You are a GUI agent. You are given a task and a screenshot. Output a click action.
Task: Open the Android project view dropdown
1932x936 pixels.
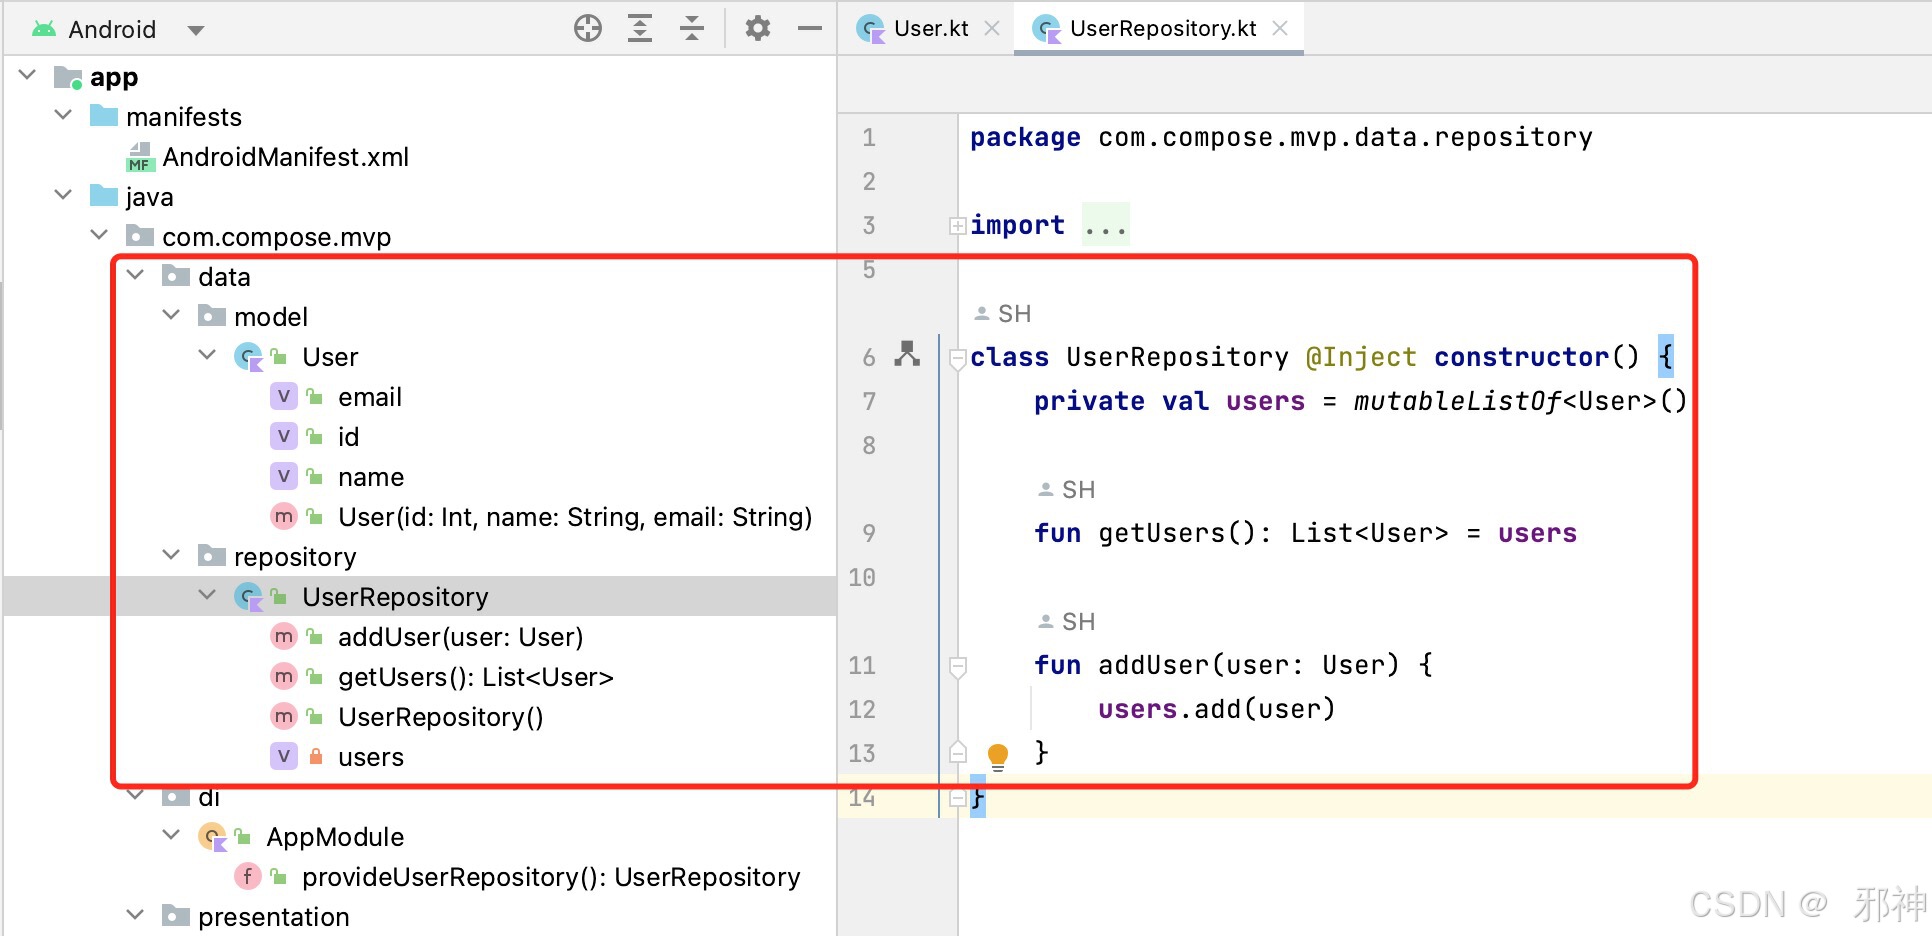coord(196,29)
